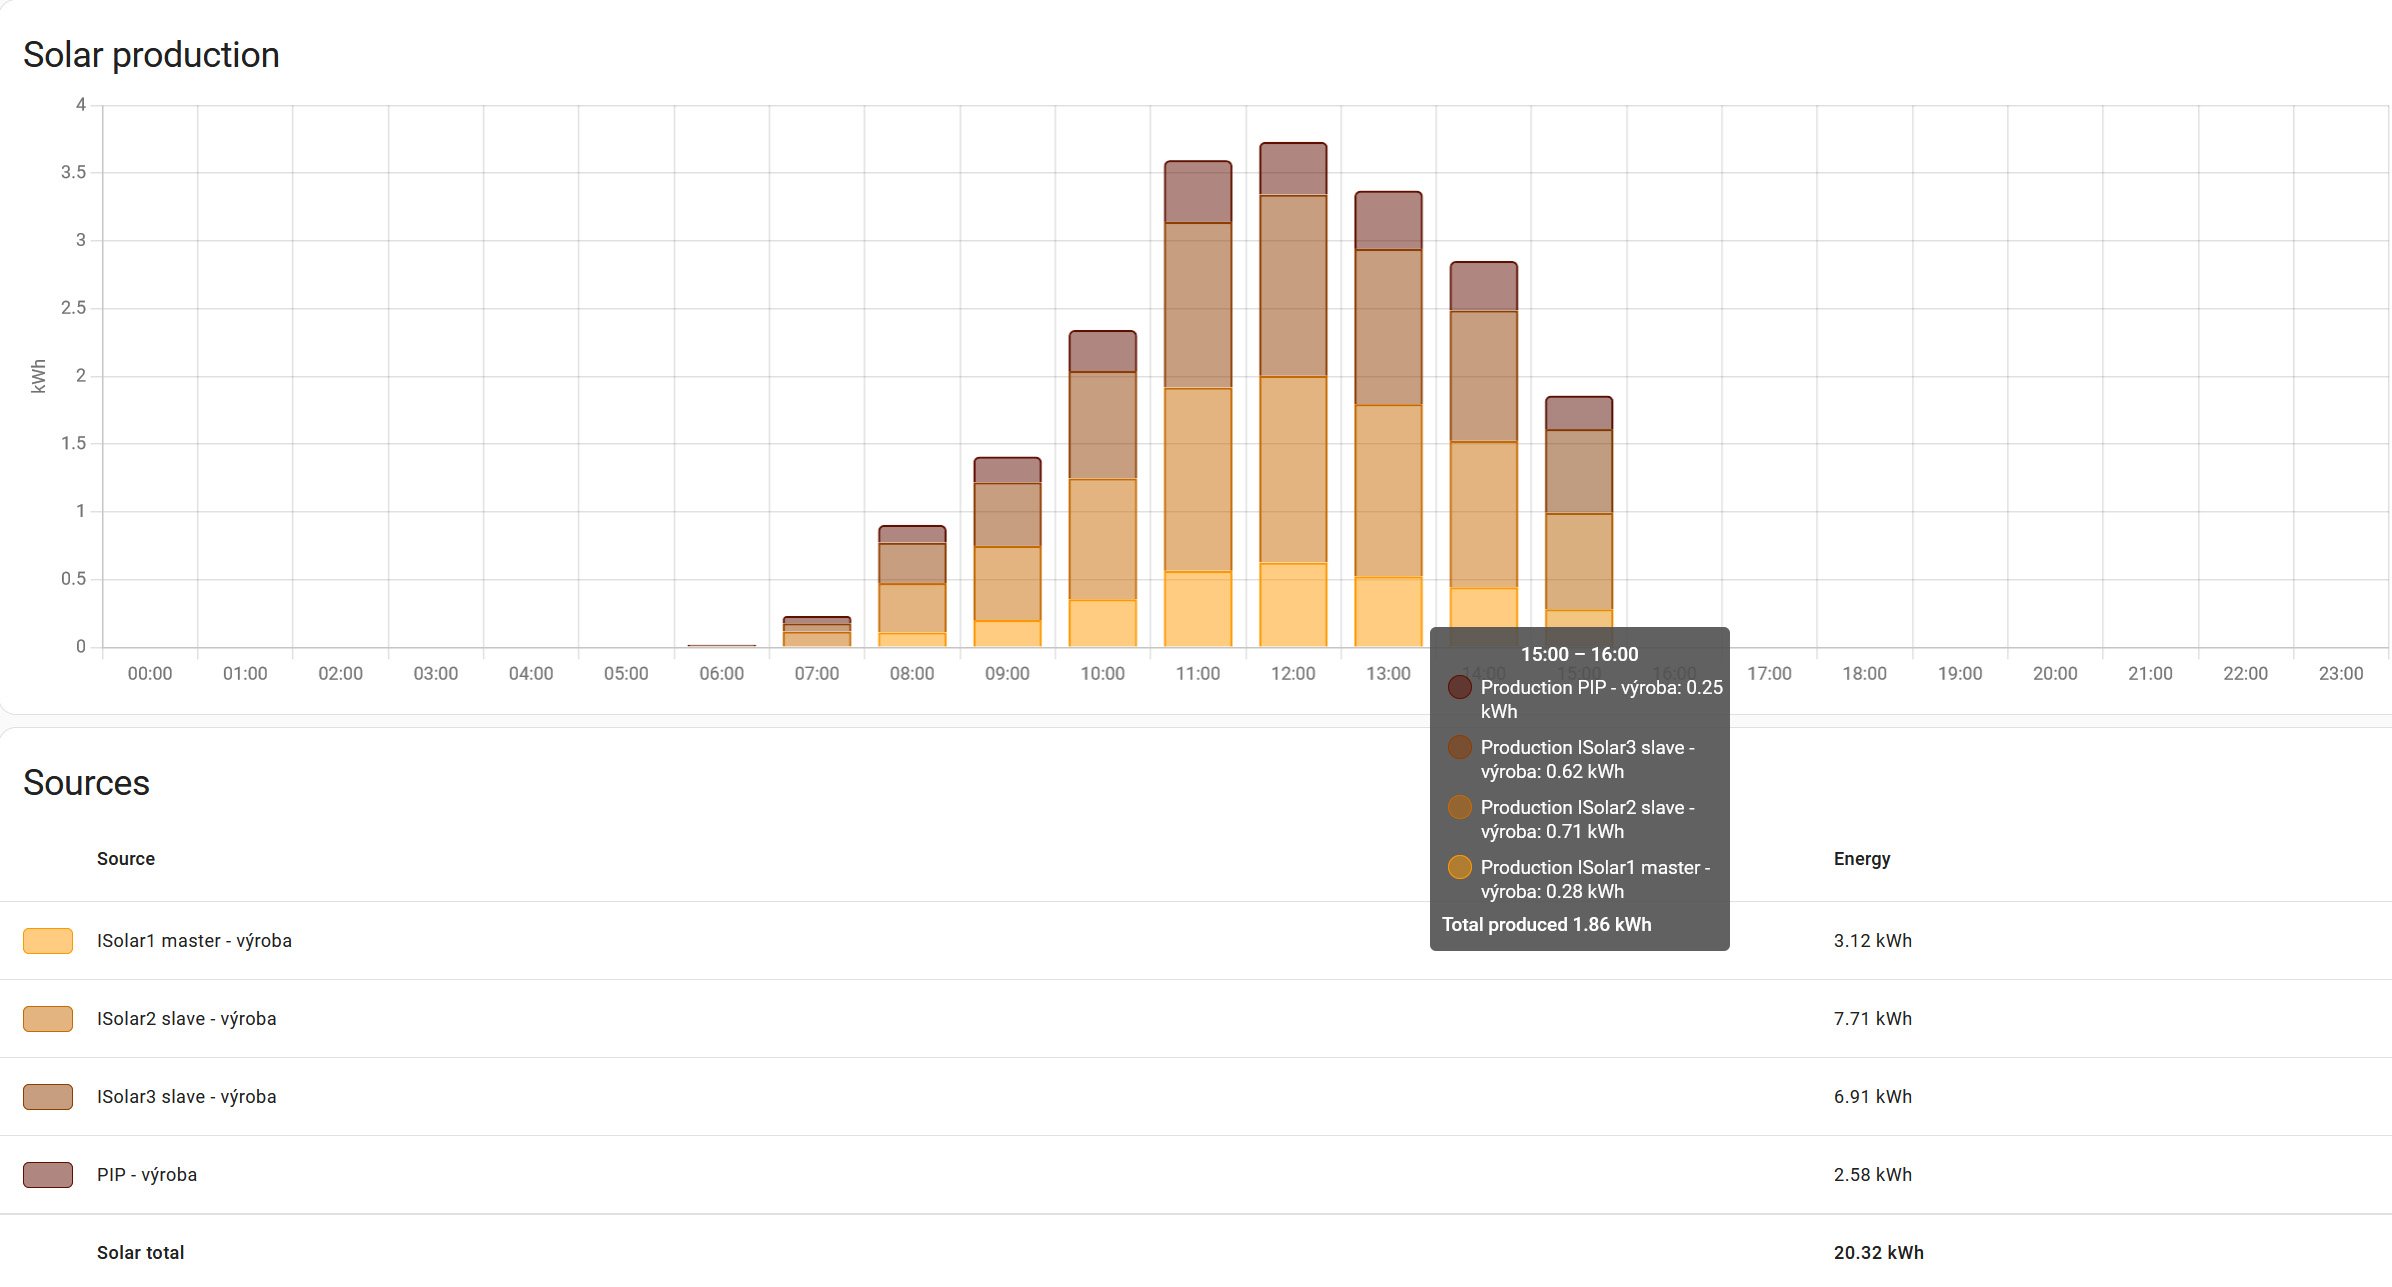Click the '03:00' x-axis label
Image resolution: width=2392 pixels, height=1287 pixels.
436,674
